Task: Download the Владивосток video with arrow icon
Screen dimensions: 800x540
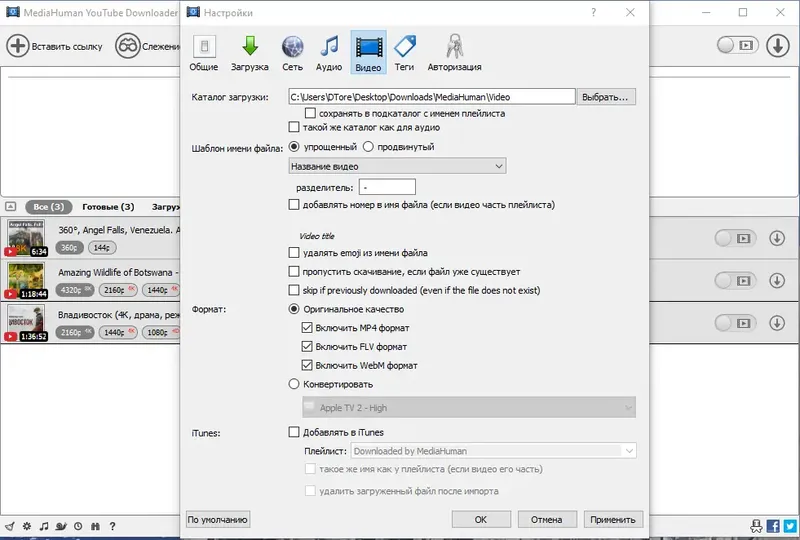Action: [777, 323]
